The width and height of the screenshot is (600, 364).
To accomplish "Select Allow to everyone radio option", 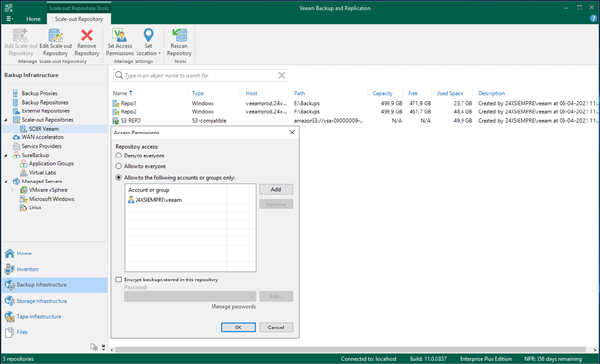I will click(119, 166).
